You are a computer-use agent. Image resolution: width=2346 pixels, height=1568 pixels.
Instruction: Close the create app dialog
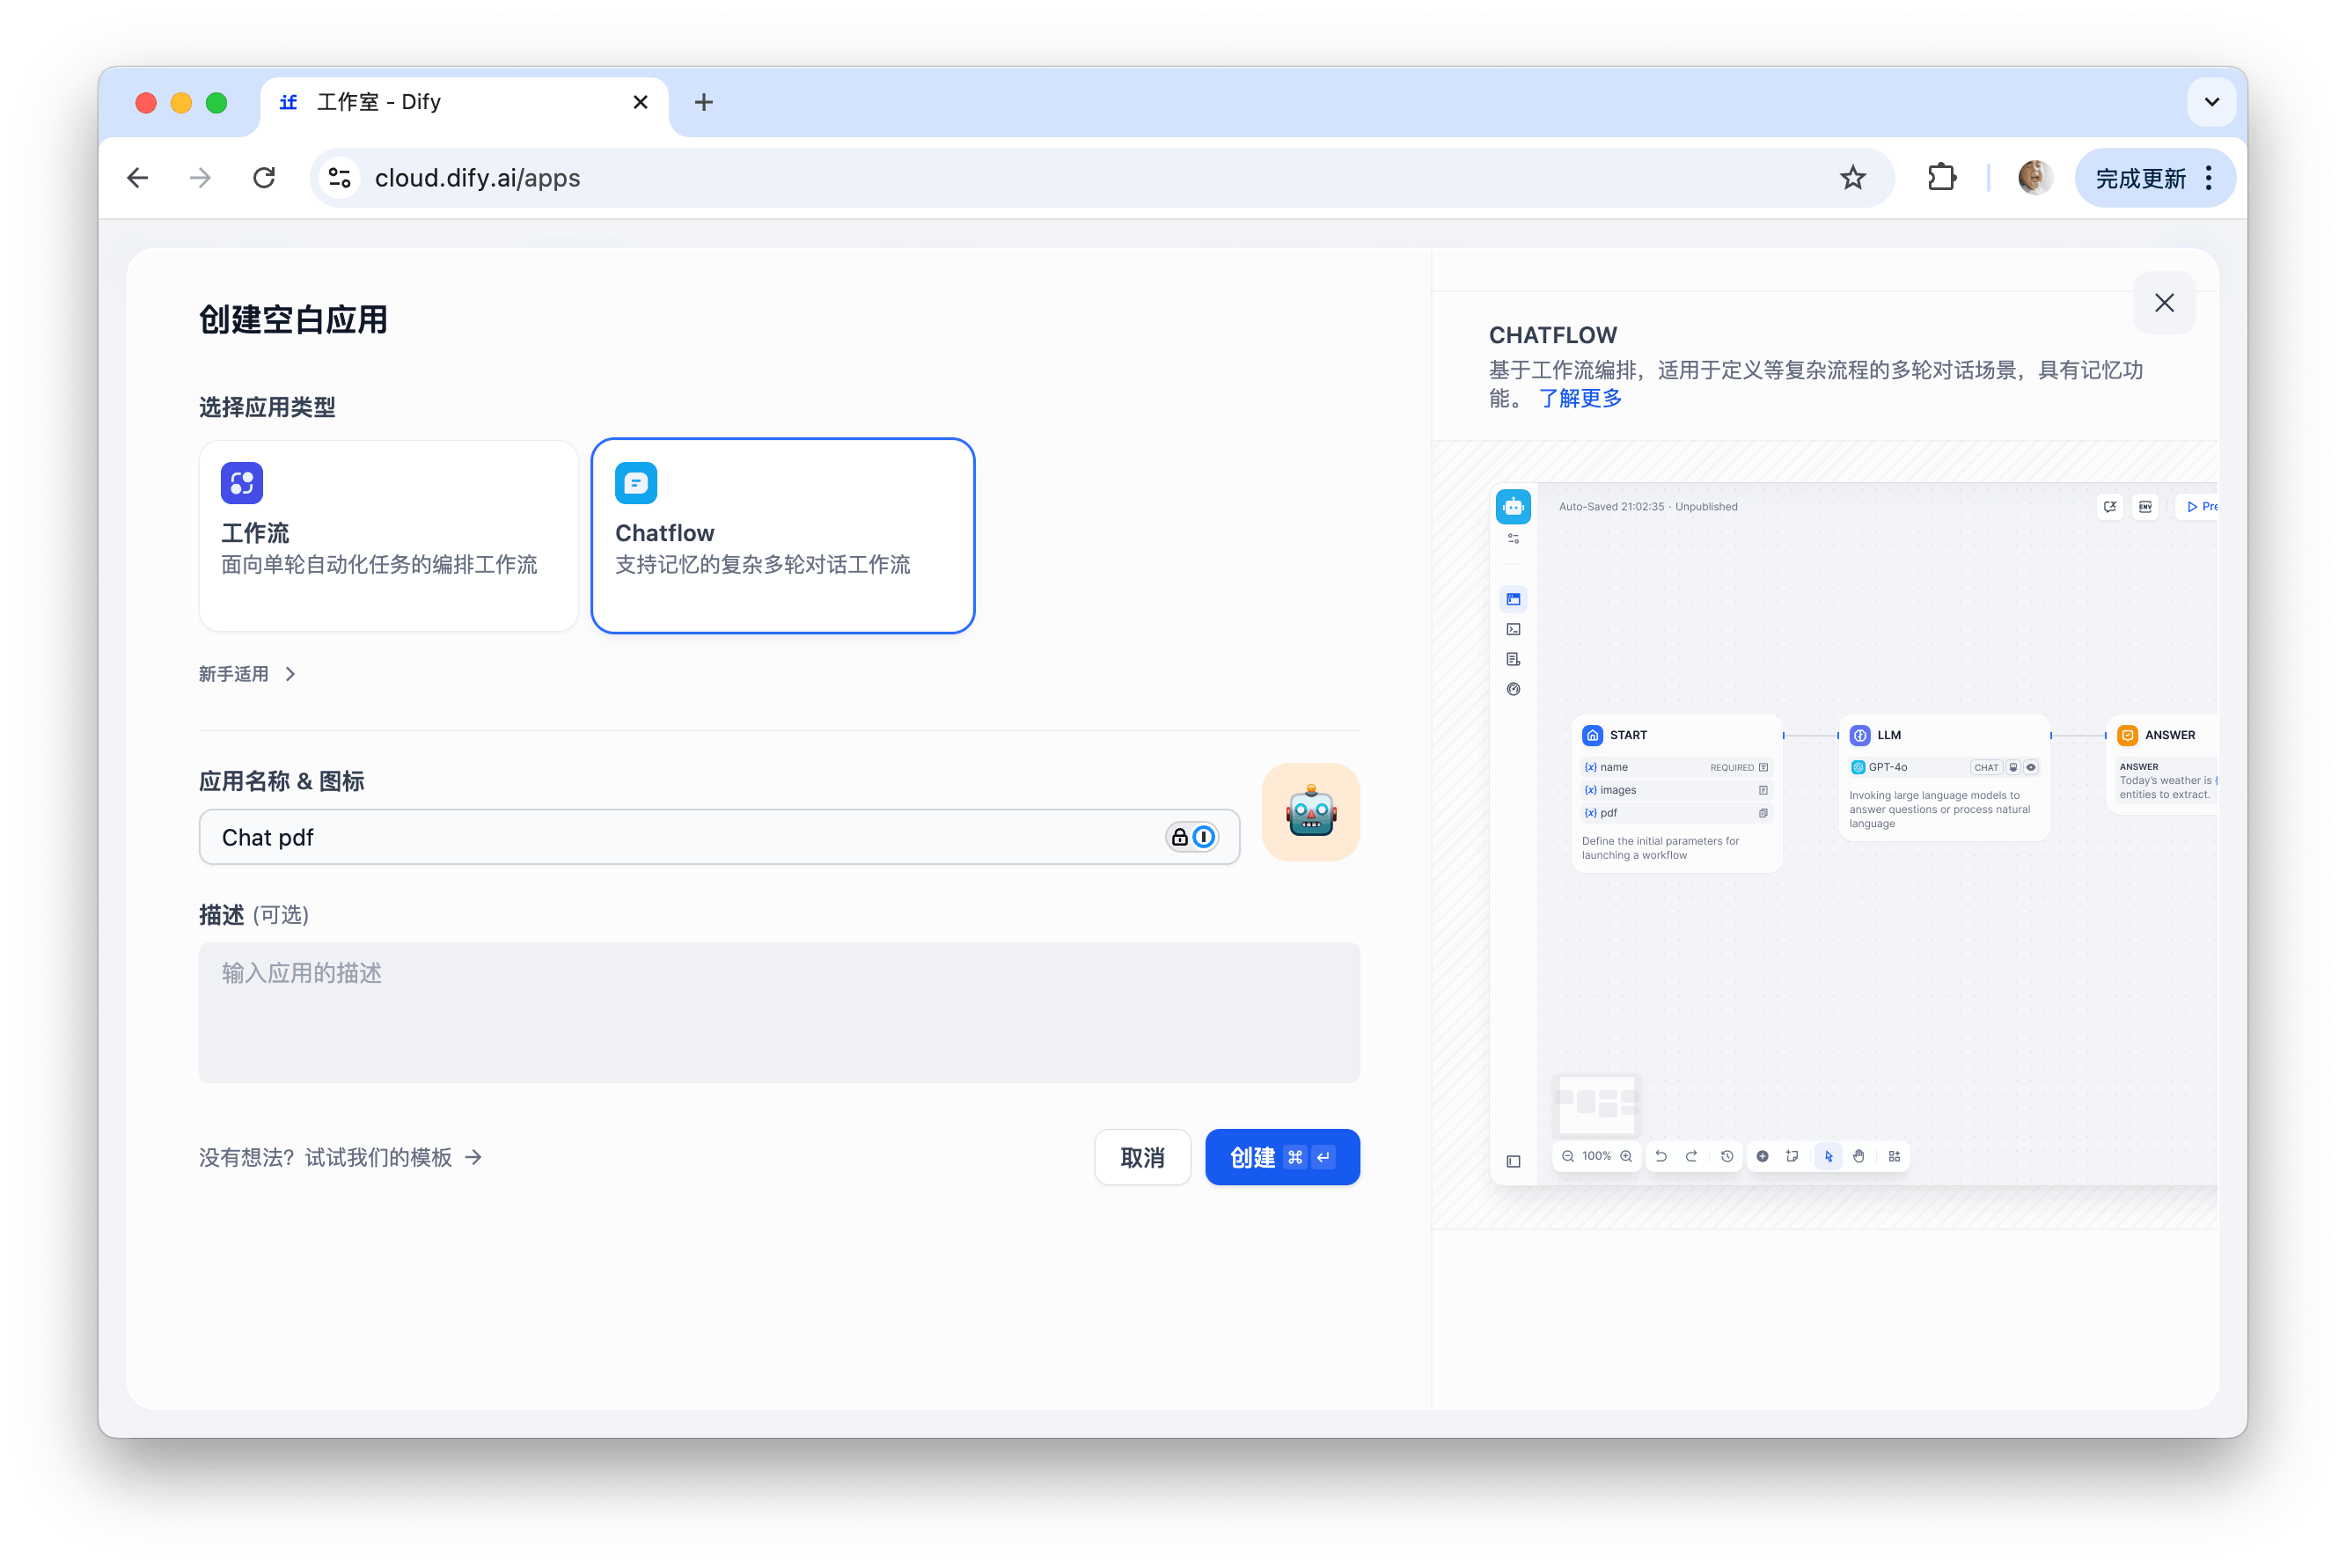(2164, 303)
